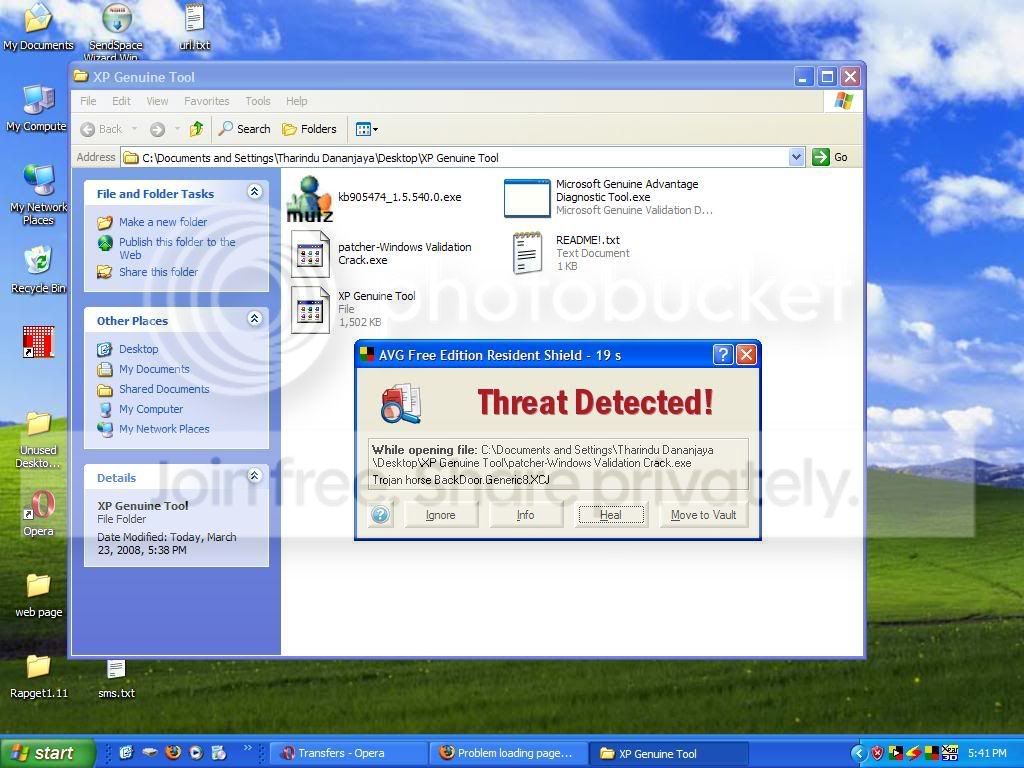
Task: Open Unused Desktop folder icon
Action: pyautogui.click(x=38, y=424)
